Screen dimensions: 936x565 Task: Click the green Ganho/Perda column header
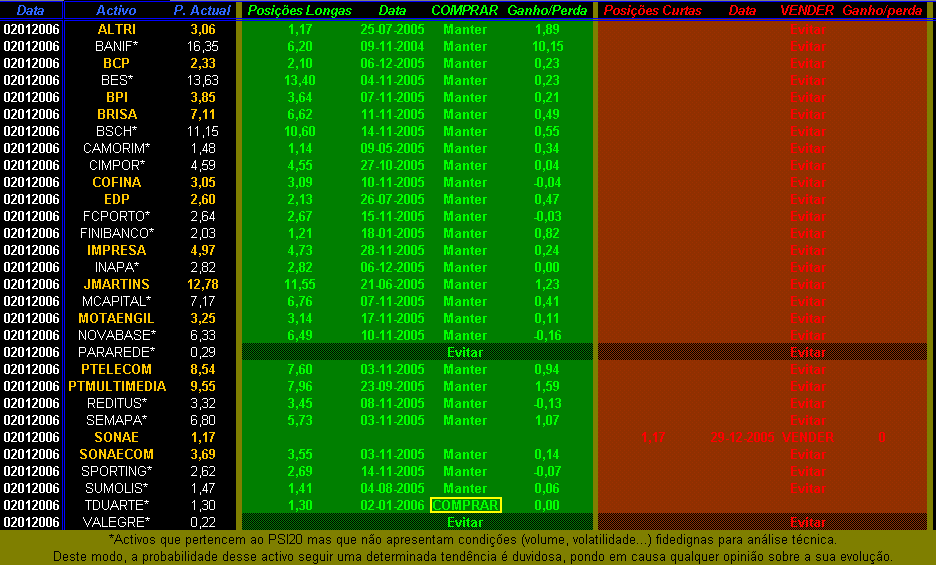tap(547, 10)
